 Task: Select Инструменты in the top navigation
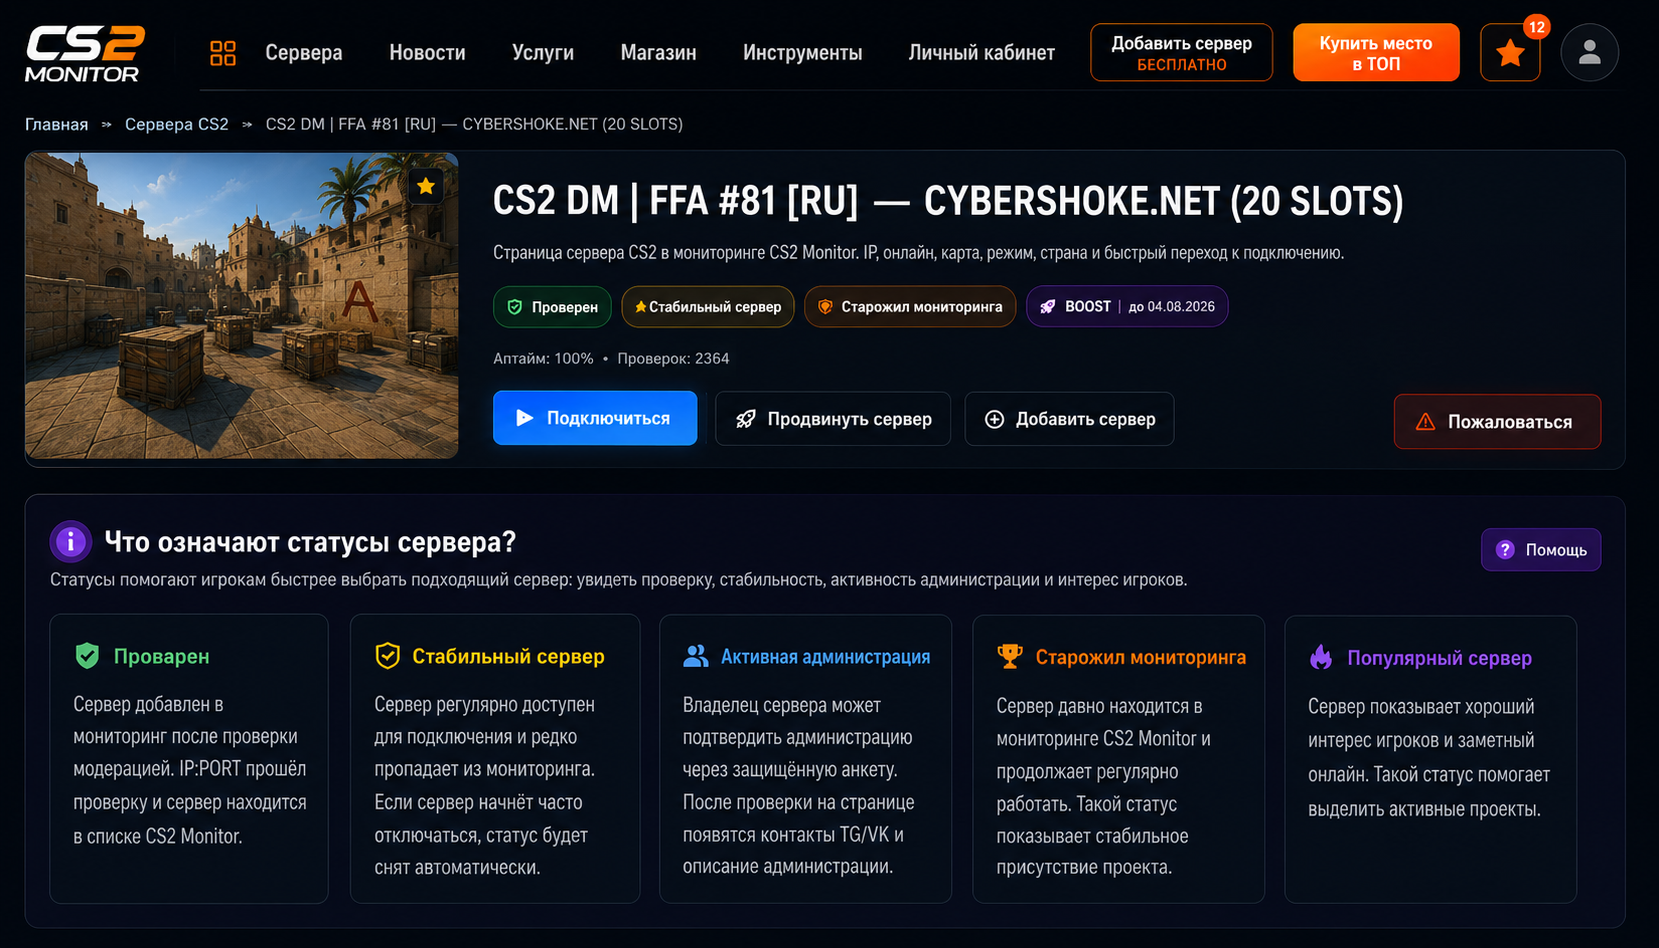pos(802,53)
